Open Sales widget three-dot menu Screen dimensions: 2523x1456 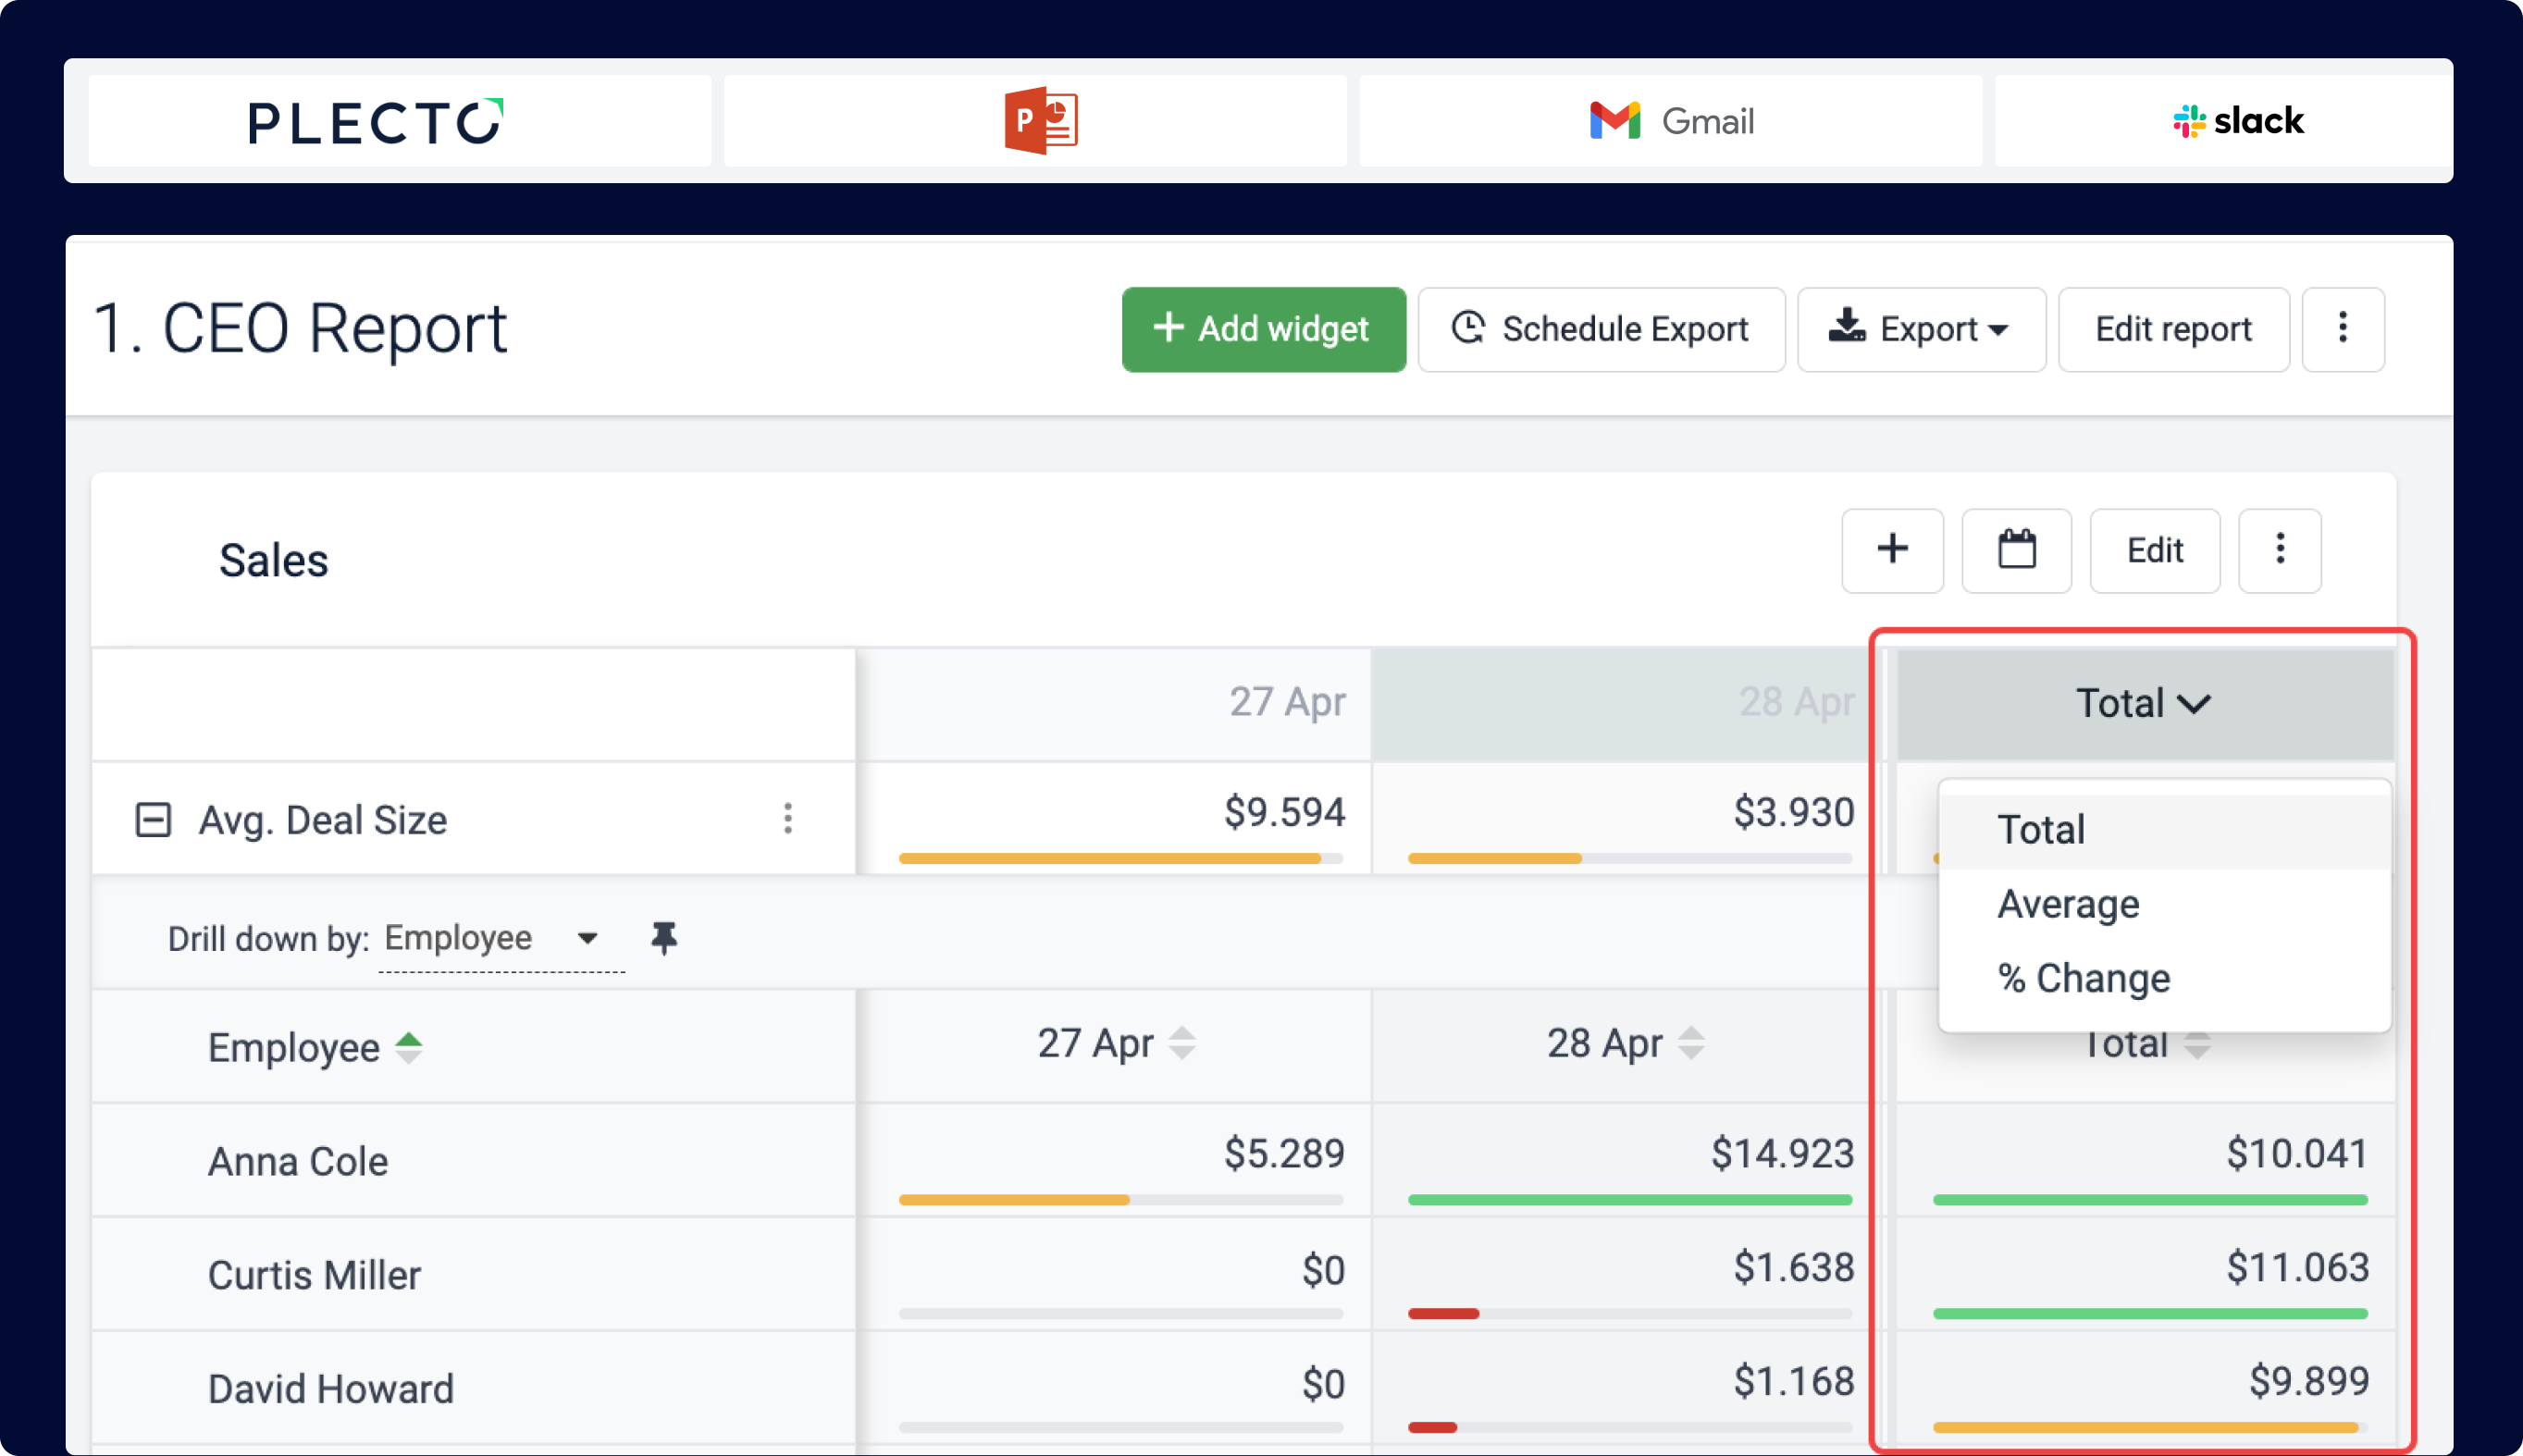pos(2280,550)
